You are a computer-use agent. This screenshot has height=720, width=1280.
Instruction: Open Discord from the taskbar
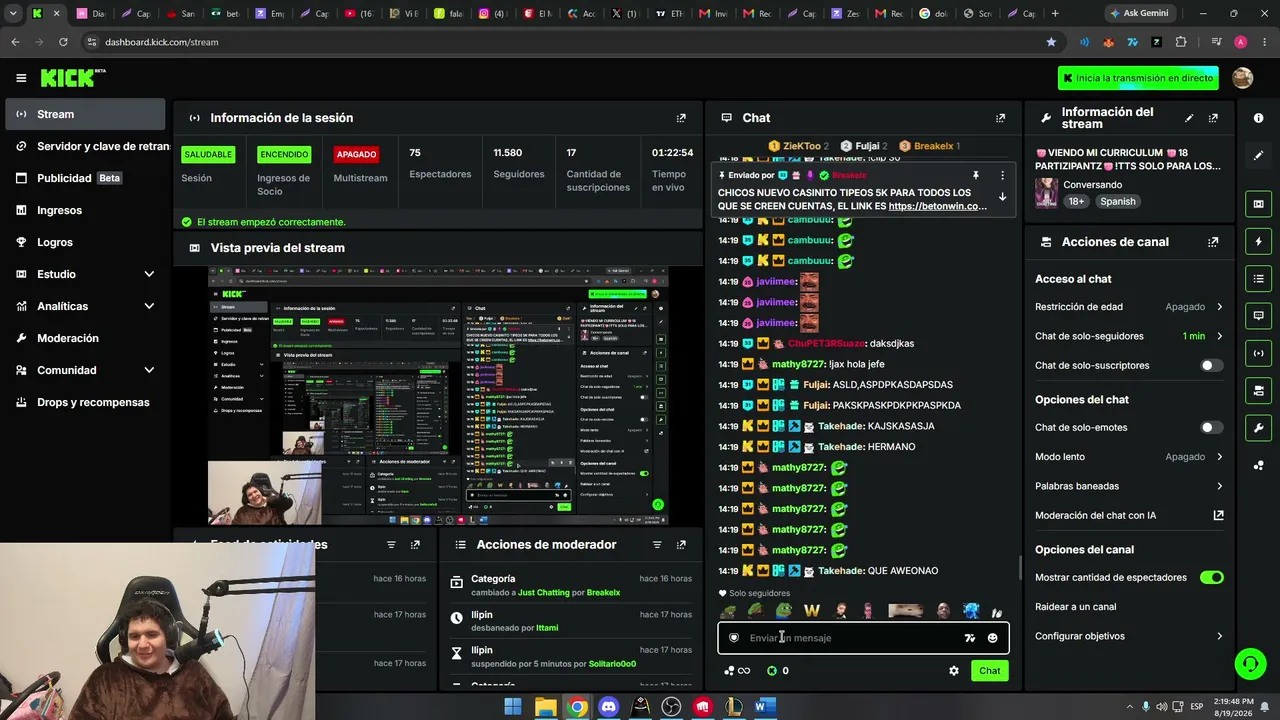[608, 707]
